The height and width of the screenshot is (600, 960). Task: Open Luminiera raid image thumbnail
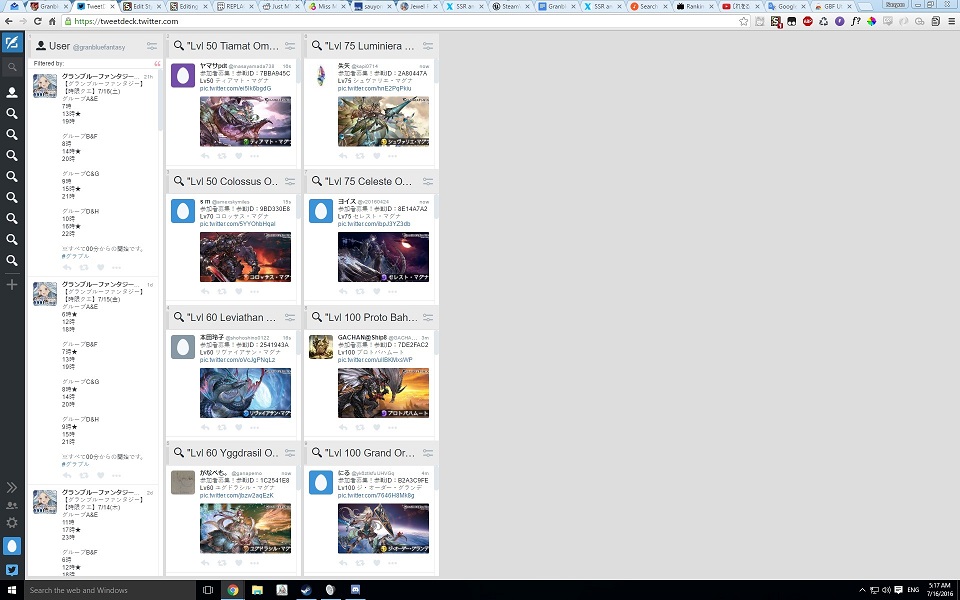point(383,121)
